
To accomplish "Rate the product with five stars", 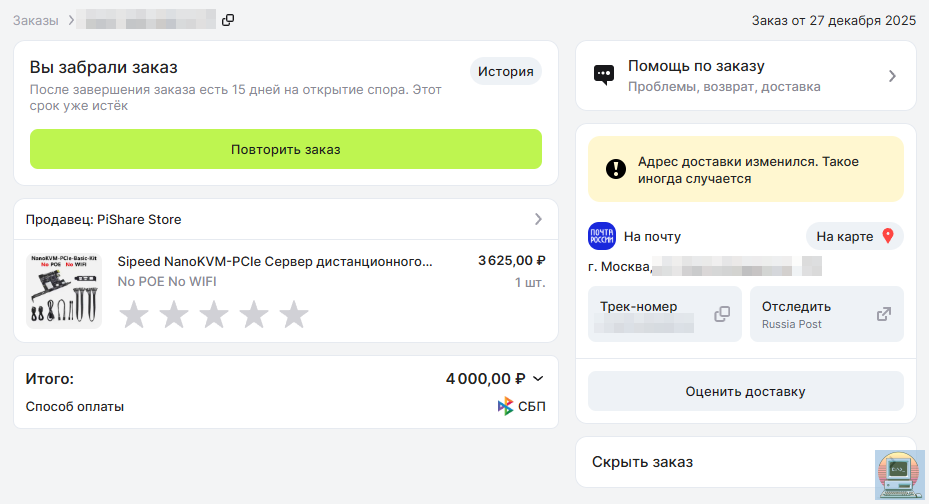I will coord(294,315).
